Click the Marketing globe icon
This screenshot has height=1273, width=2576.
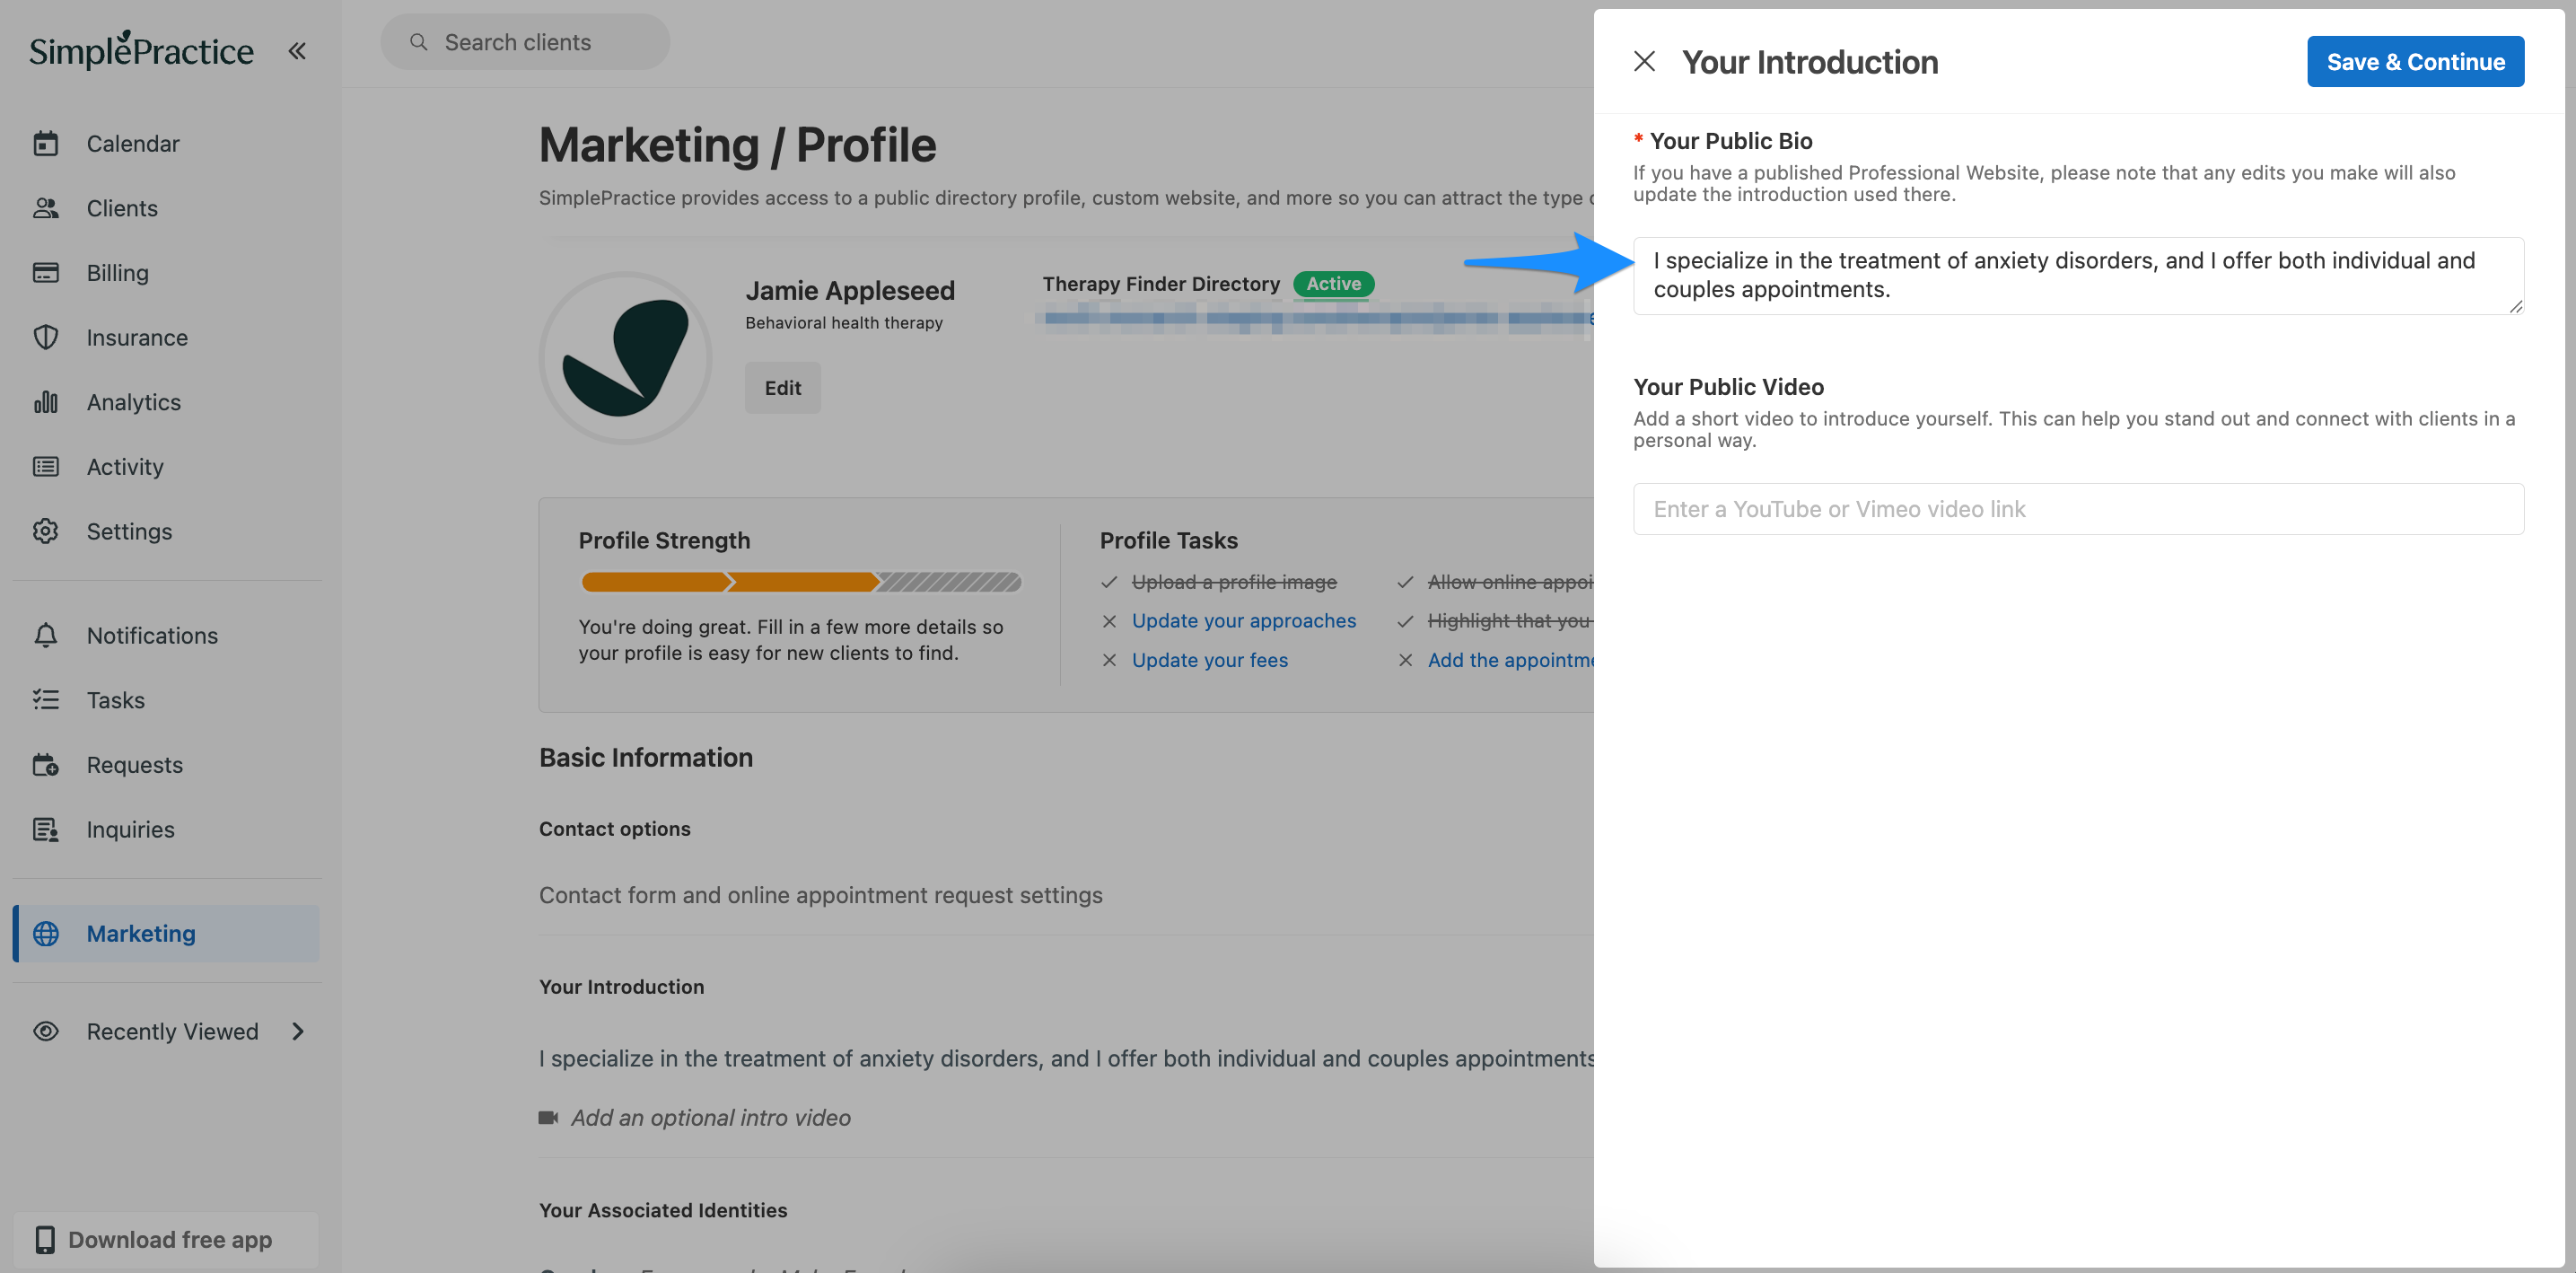coord(46,933)
